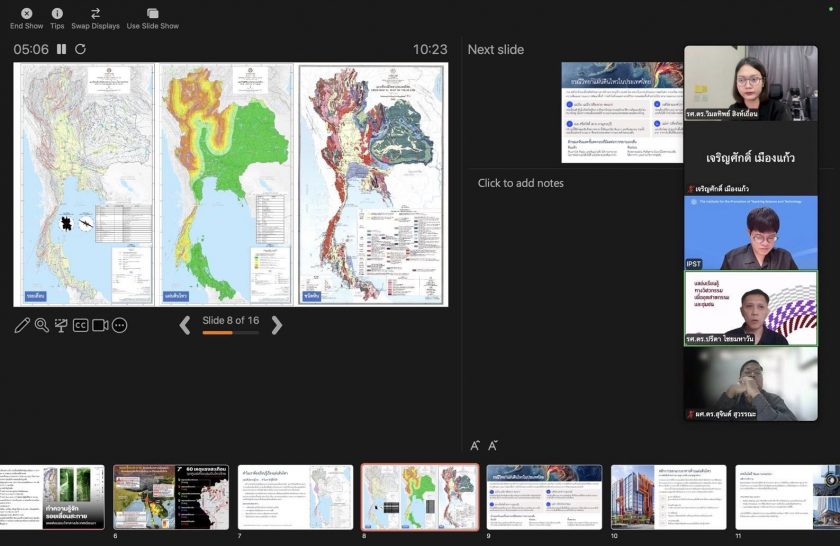Decrease the notes text size
The width and height of the screenshot is (840, 546).
click(493, 446)
